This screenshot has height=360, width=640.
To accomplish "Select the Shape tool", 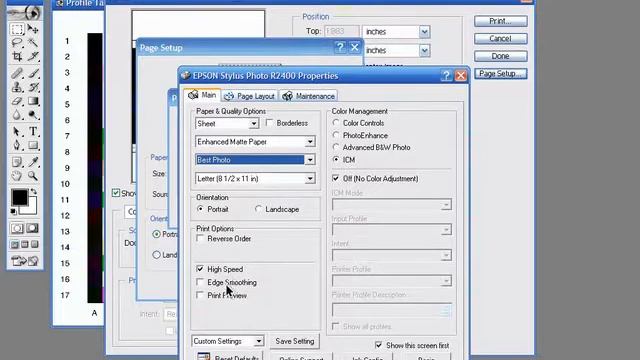I will [x=33, y=145].
